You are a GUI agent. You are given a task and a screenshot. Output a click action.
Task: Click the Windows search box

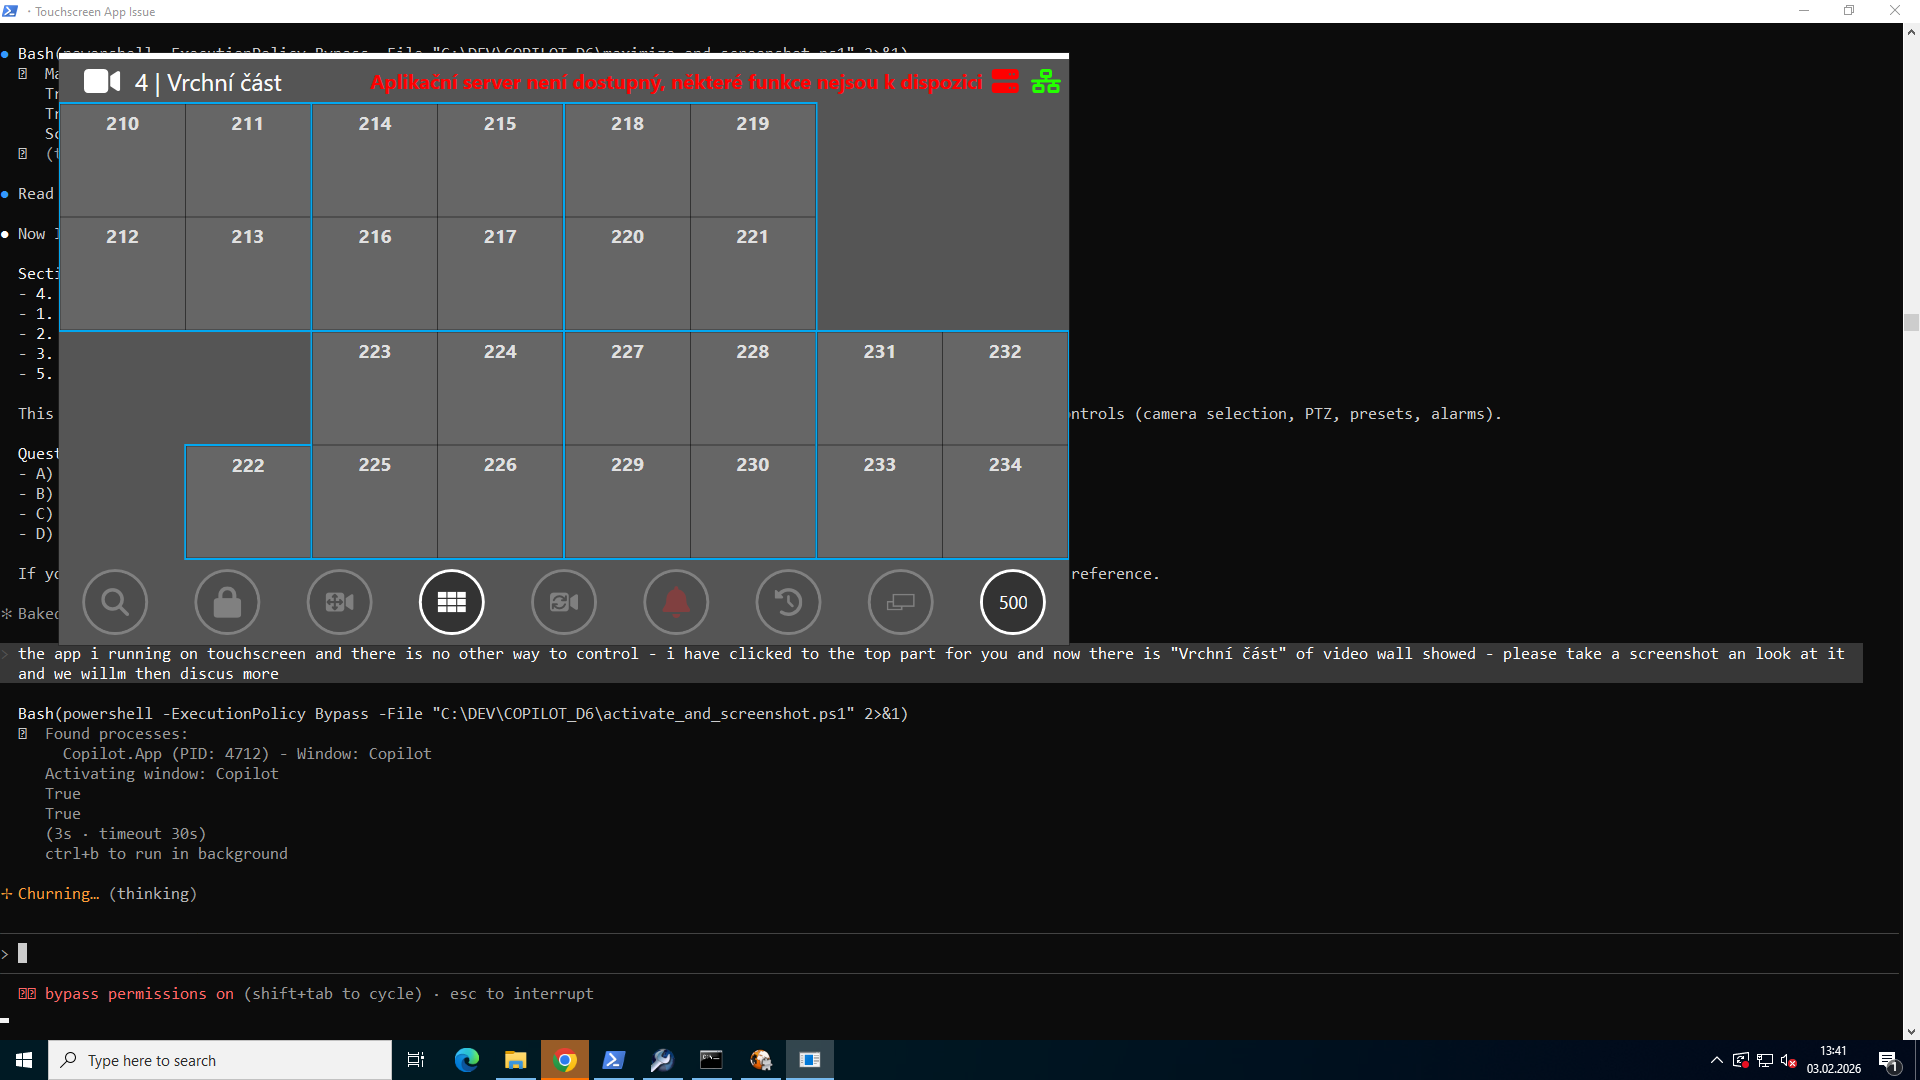pyautogui.click(x=220, y=1060)
